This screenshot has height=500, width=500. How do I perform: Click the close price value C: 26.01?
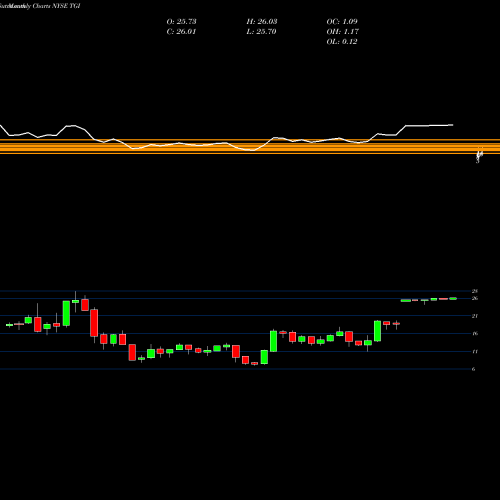point(181,32)
